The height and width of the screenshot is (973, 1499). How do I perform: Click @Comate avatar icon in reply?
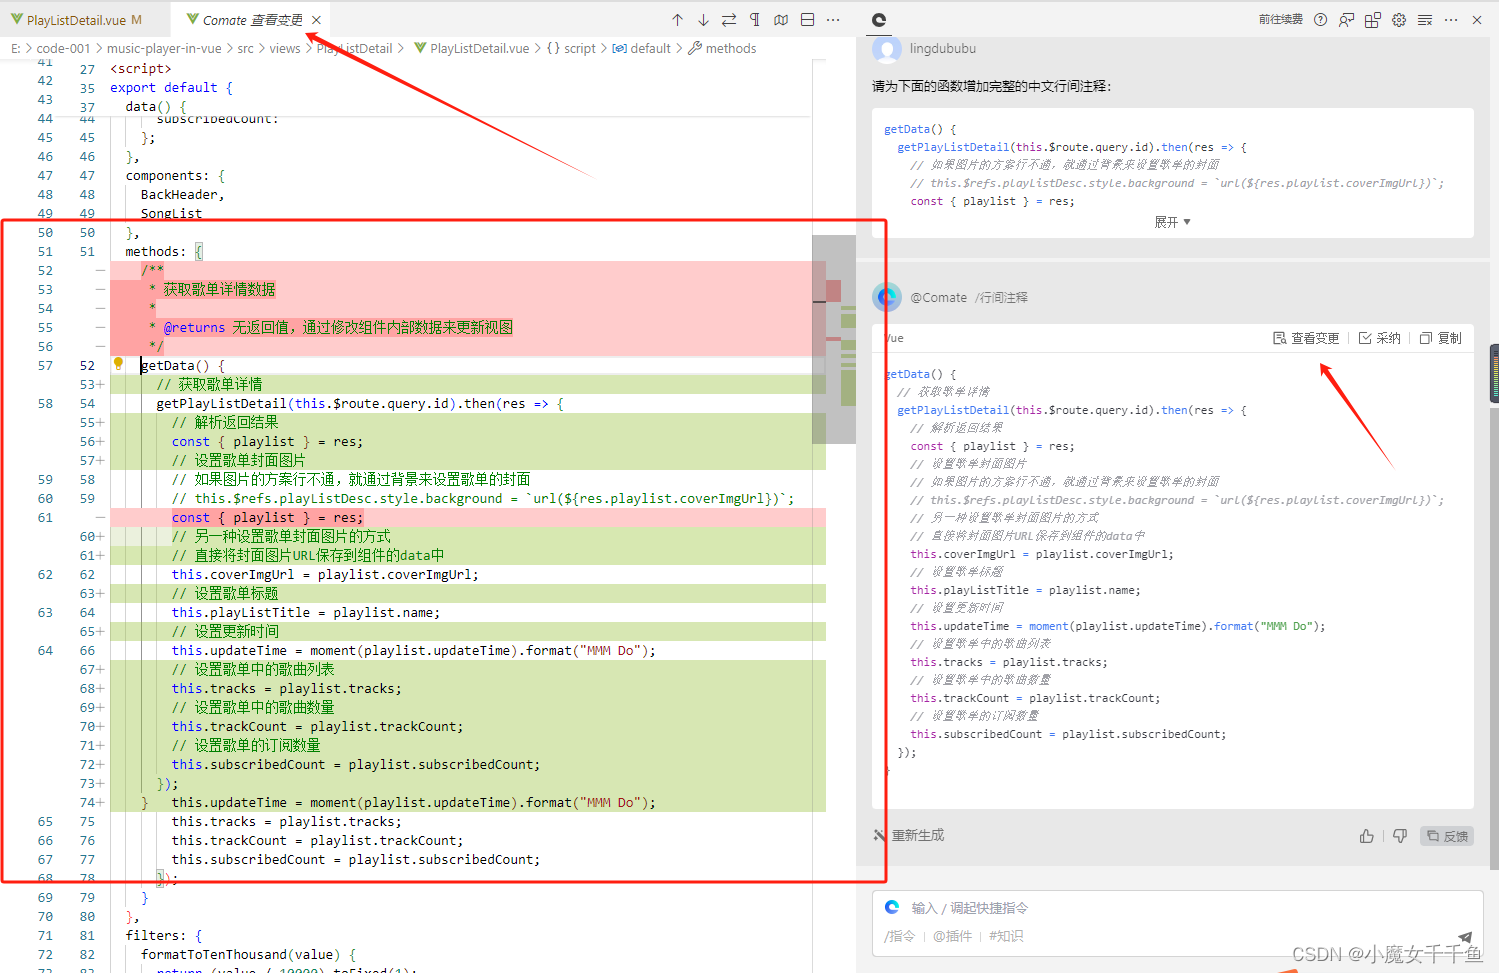(x=887, y=297)
